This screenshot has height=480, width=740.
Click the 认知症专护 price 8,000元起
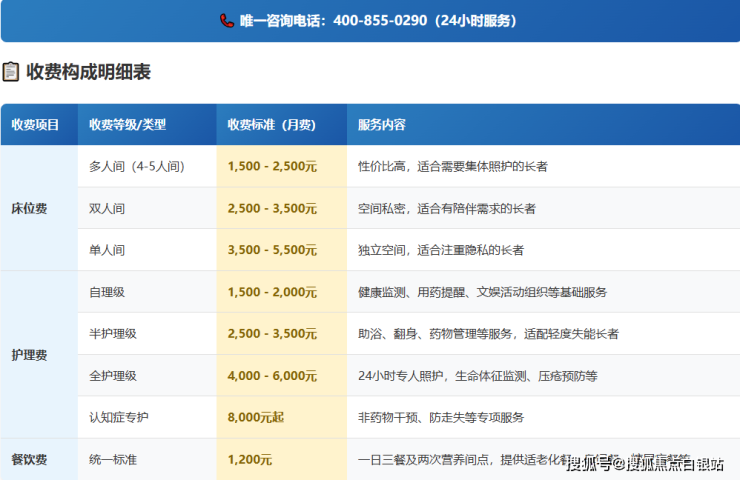coord(257,417)
